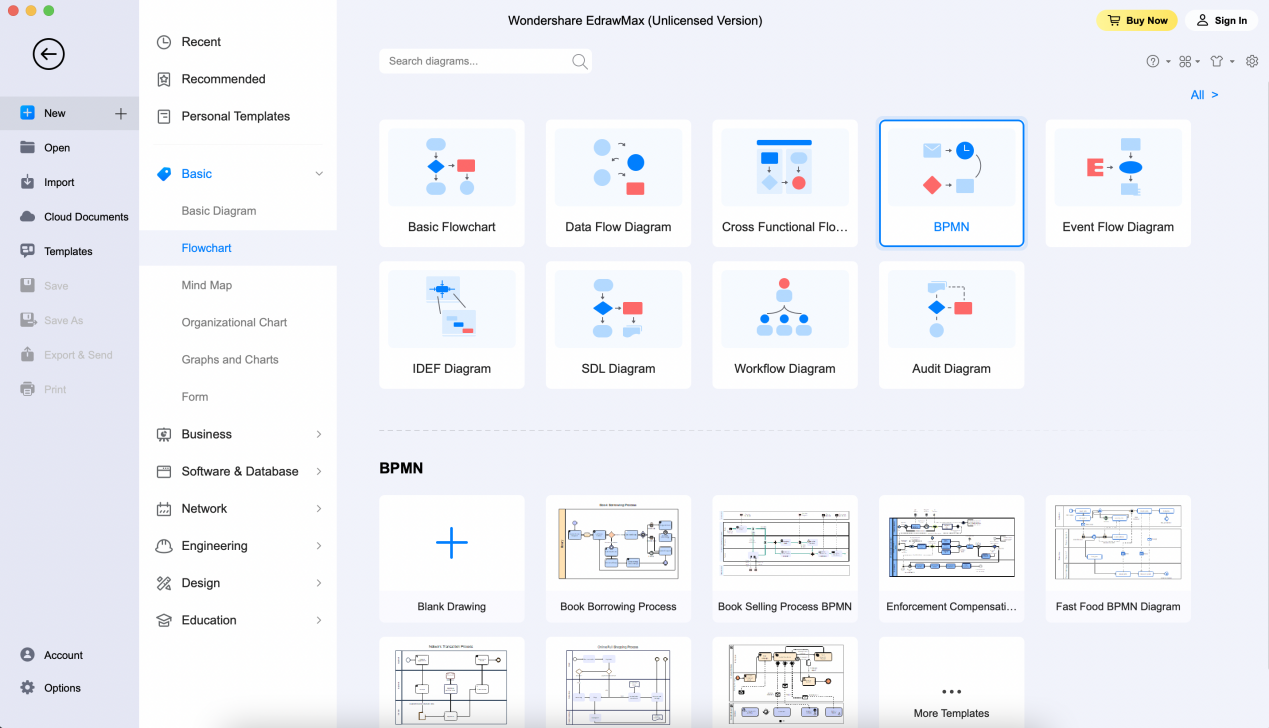This screenshot has height=728, width=1269.
Task: Click the search diagrams input field
Action: click(x=485, y=61)
